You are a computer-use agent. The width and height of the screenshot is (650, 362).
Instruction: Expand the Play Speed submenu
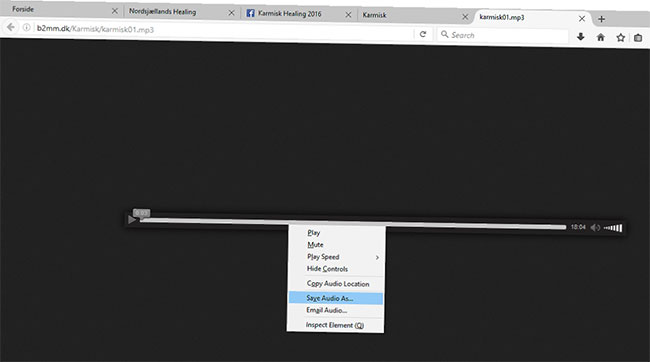click(x=336, y=257)
